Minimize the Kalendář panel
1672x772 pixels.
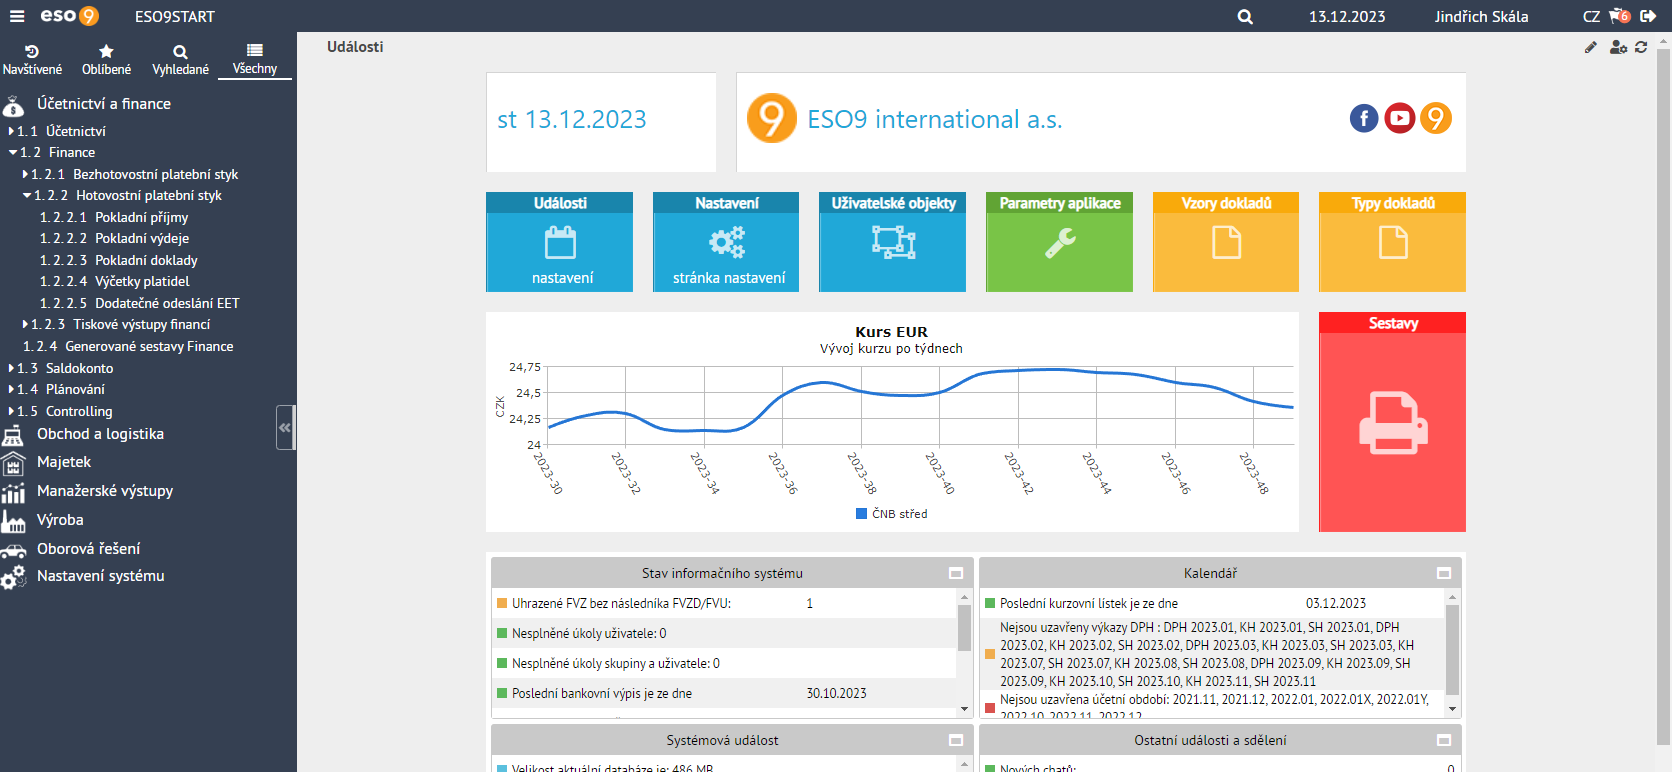(x=1444, y=573)
